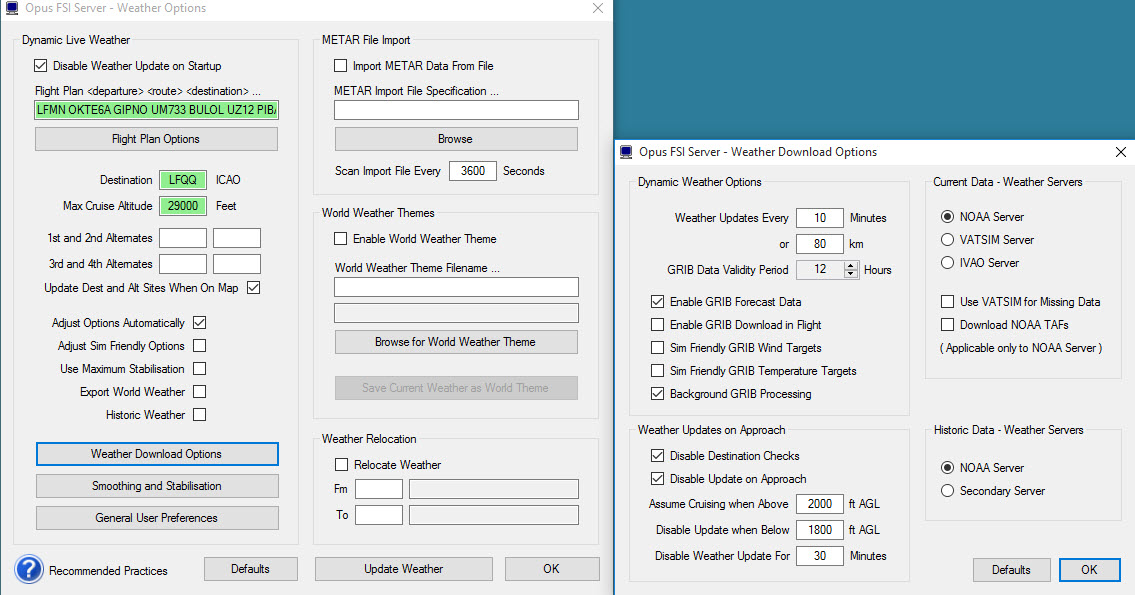The height and width of the screenshot is (595, 1135).
Task: Enable Download NOAA TAFs
Action: click(x=947, y=325)
